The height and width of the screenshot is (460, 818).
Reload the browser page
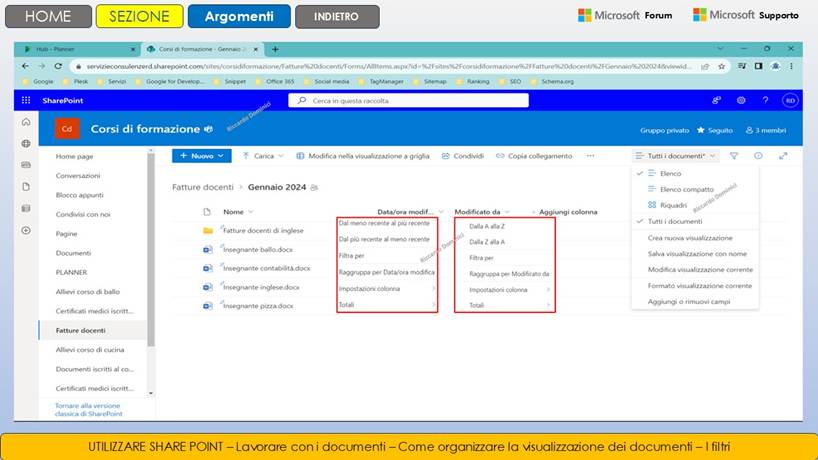pyautogui.click(x=58, y=66)
